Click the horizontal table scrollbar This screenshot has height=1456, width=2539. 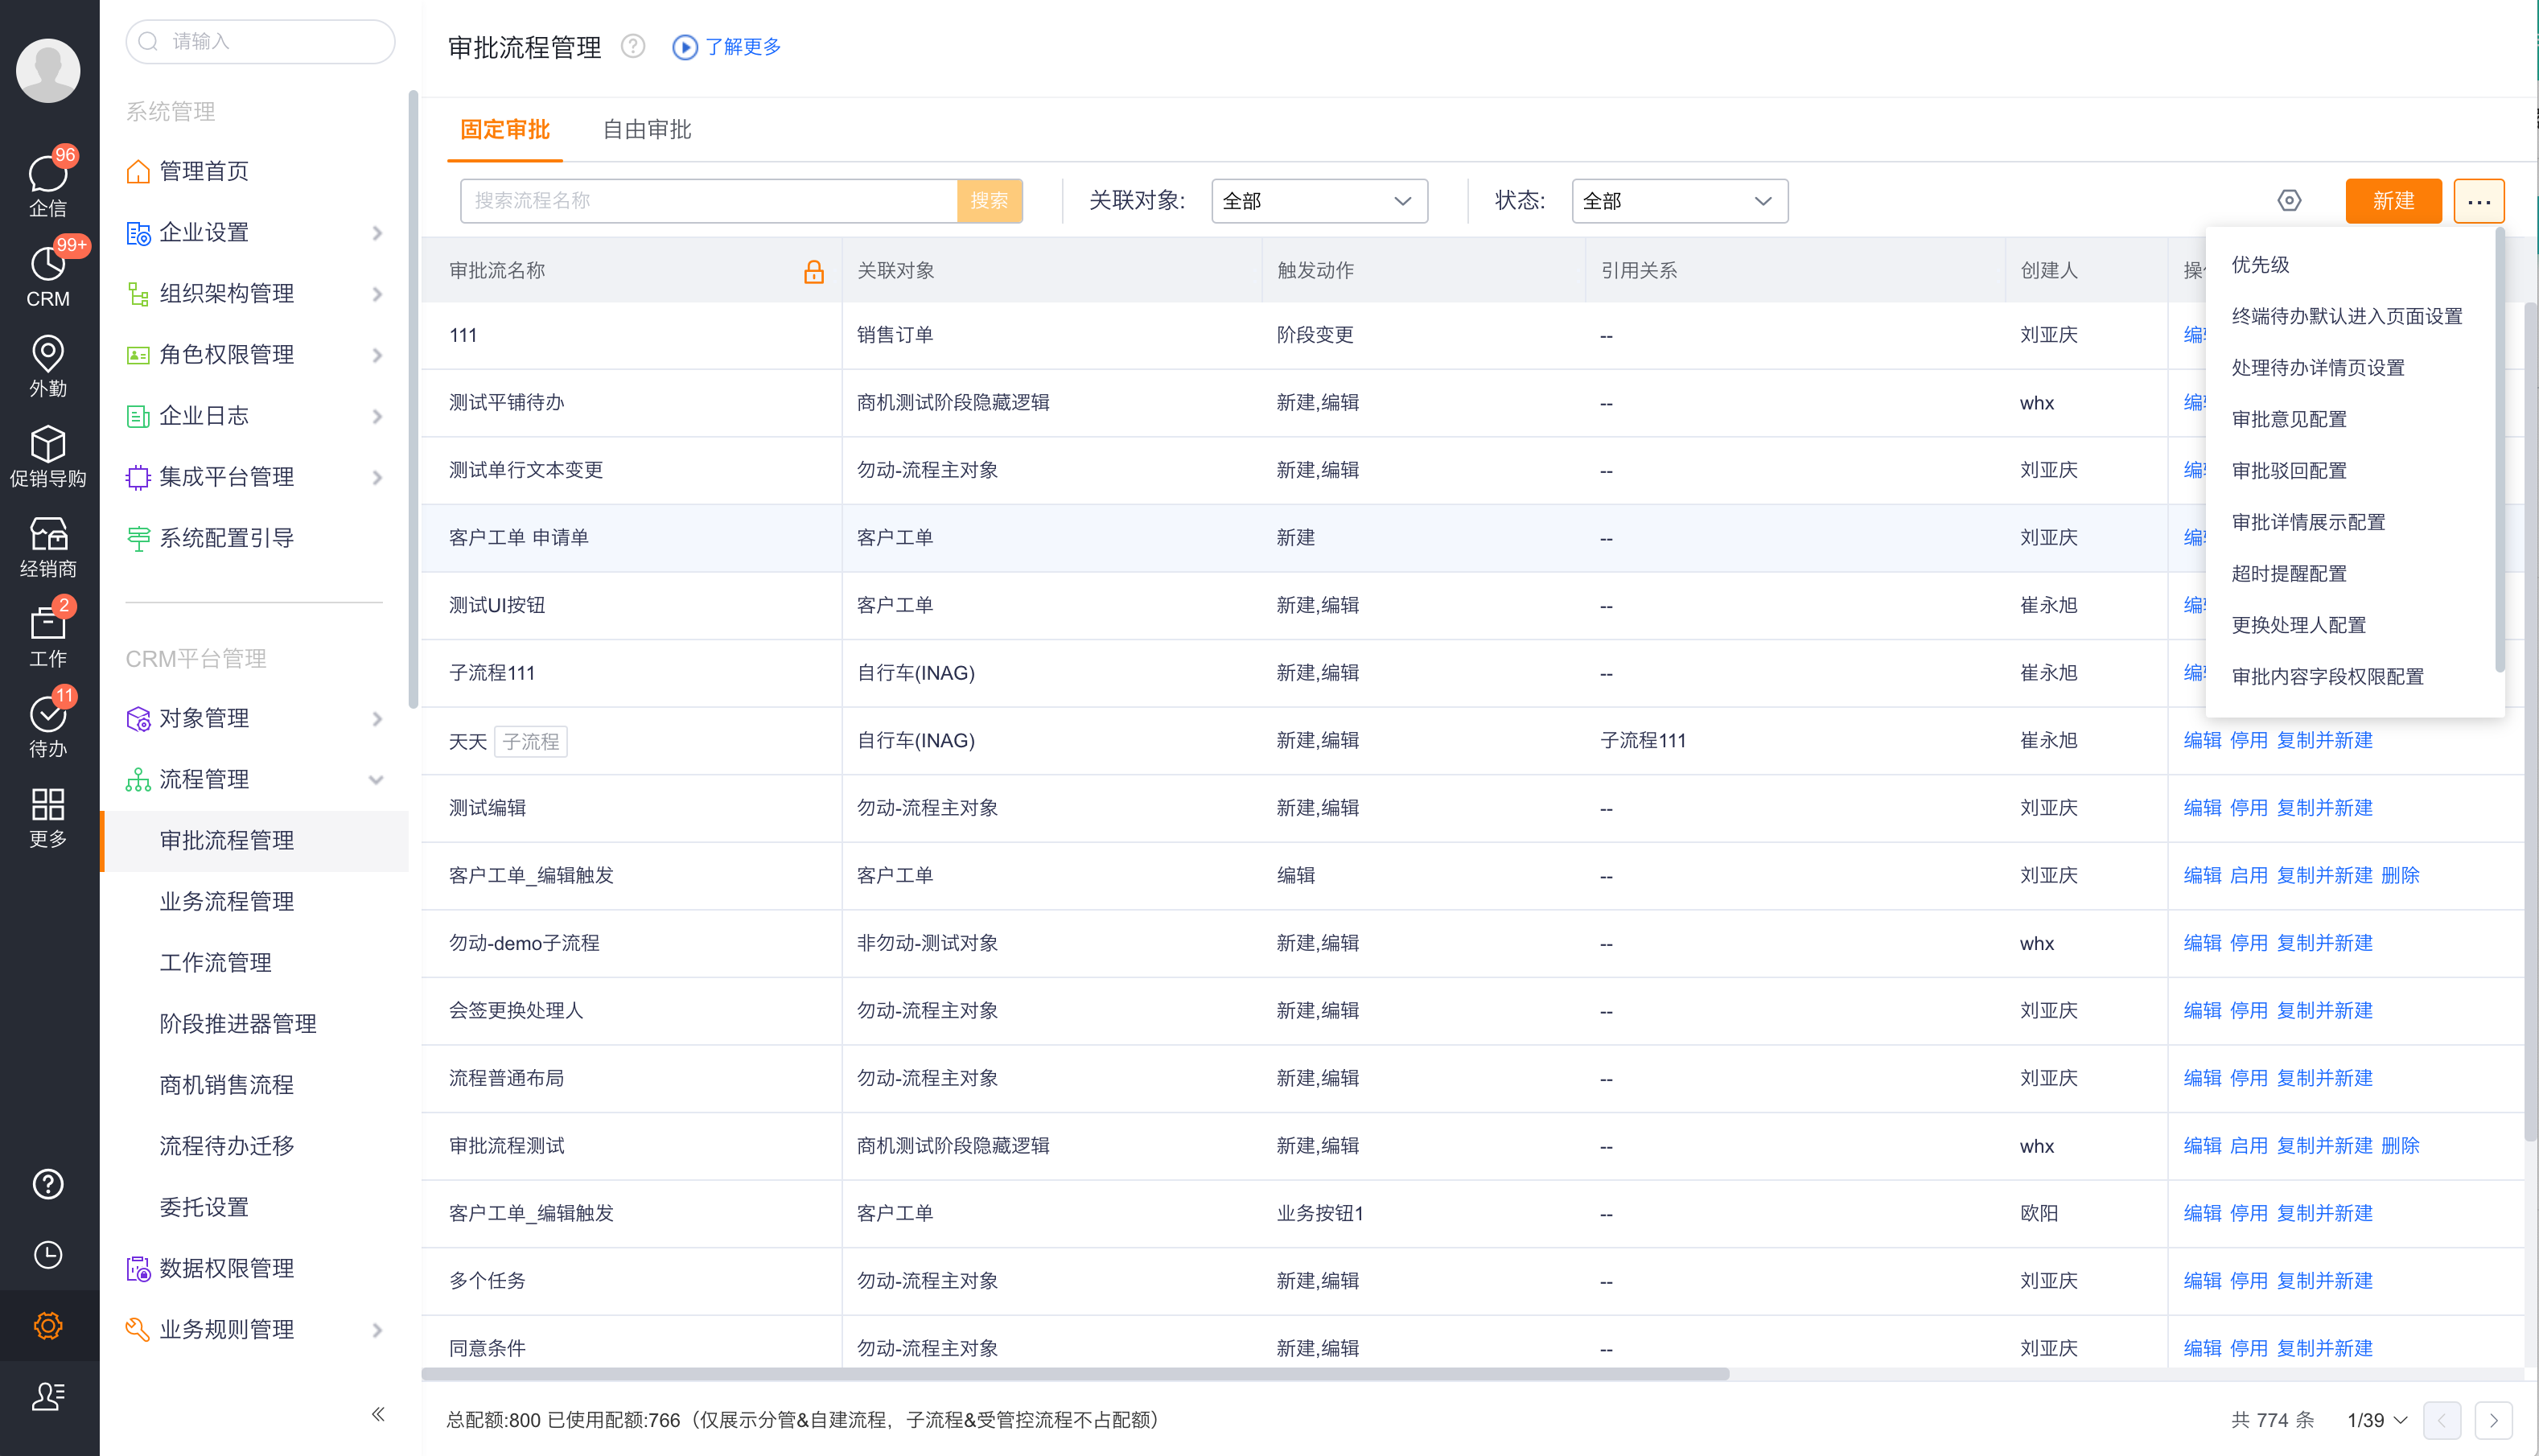point(1075,1374)
